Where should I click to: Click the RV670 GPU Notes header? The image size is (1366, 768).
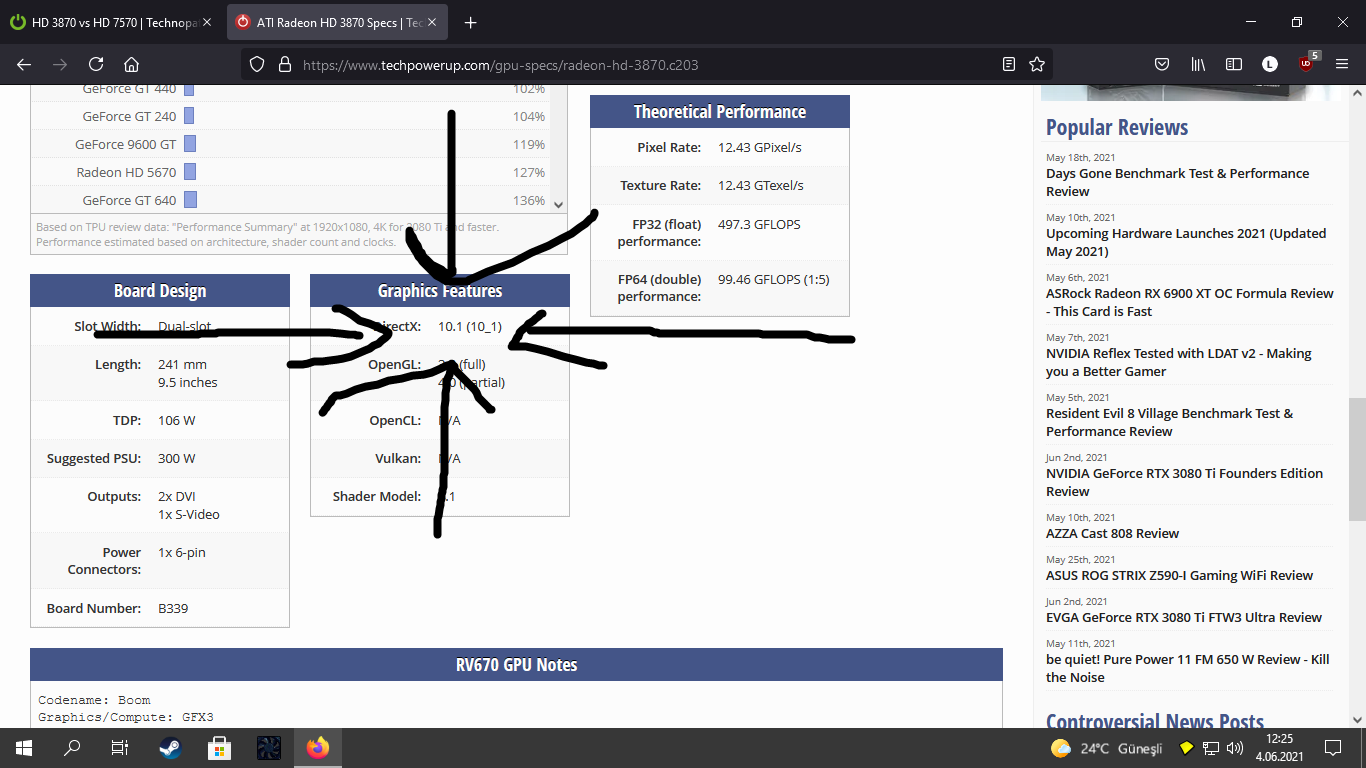pos(516,665)
